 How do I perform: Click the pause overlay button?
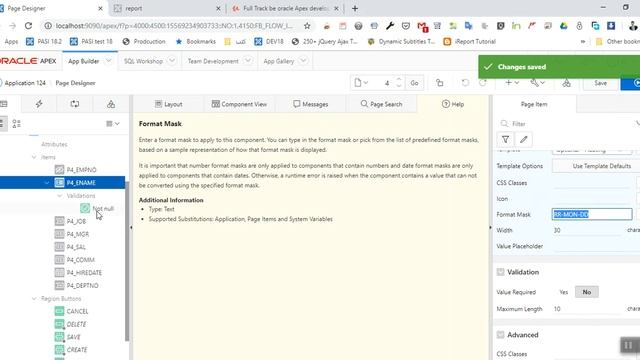pos(628,345)
